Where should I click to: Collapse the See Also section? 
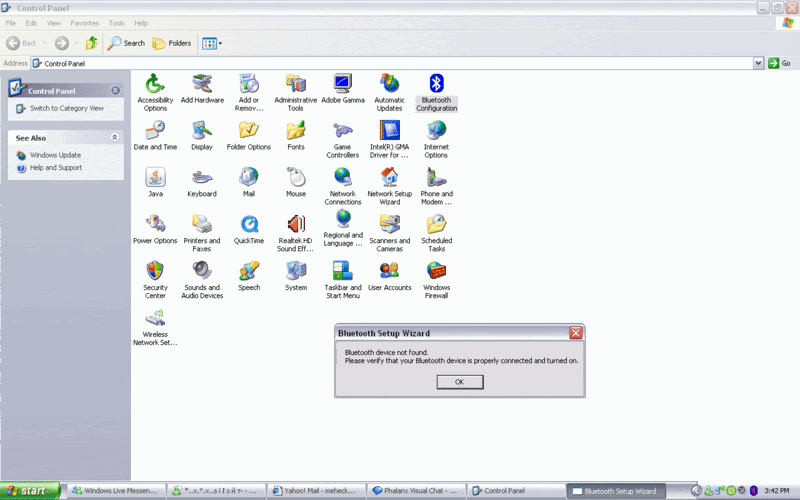pos(115,137)
